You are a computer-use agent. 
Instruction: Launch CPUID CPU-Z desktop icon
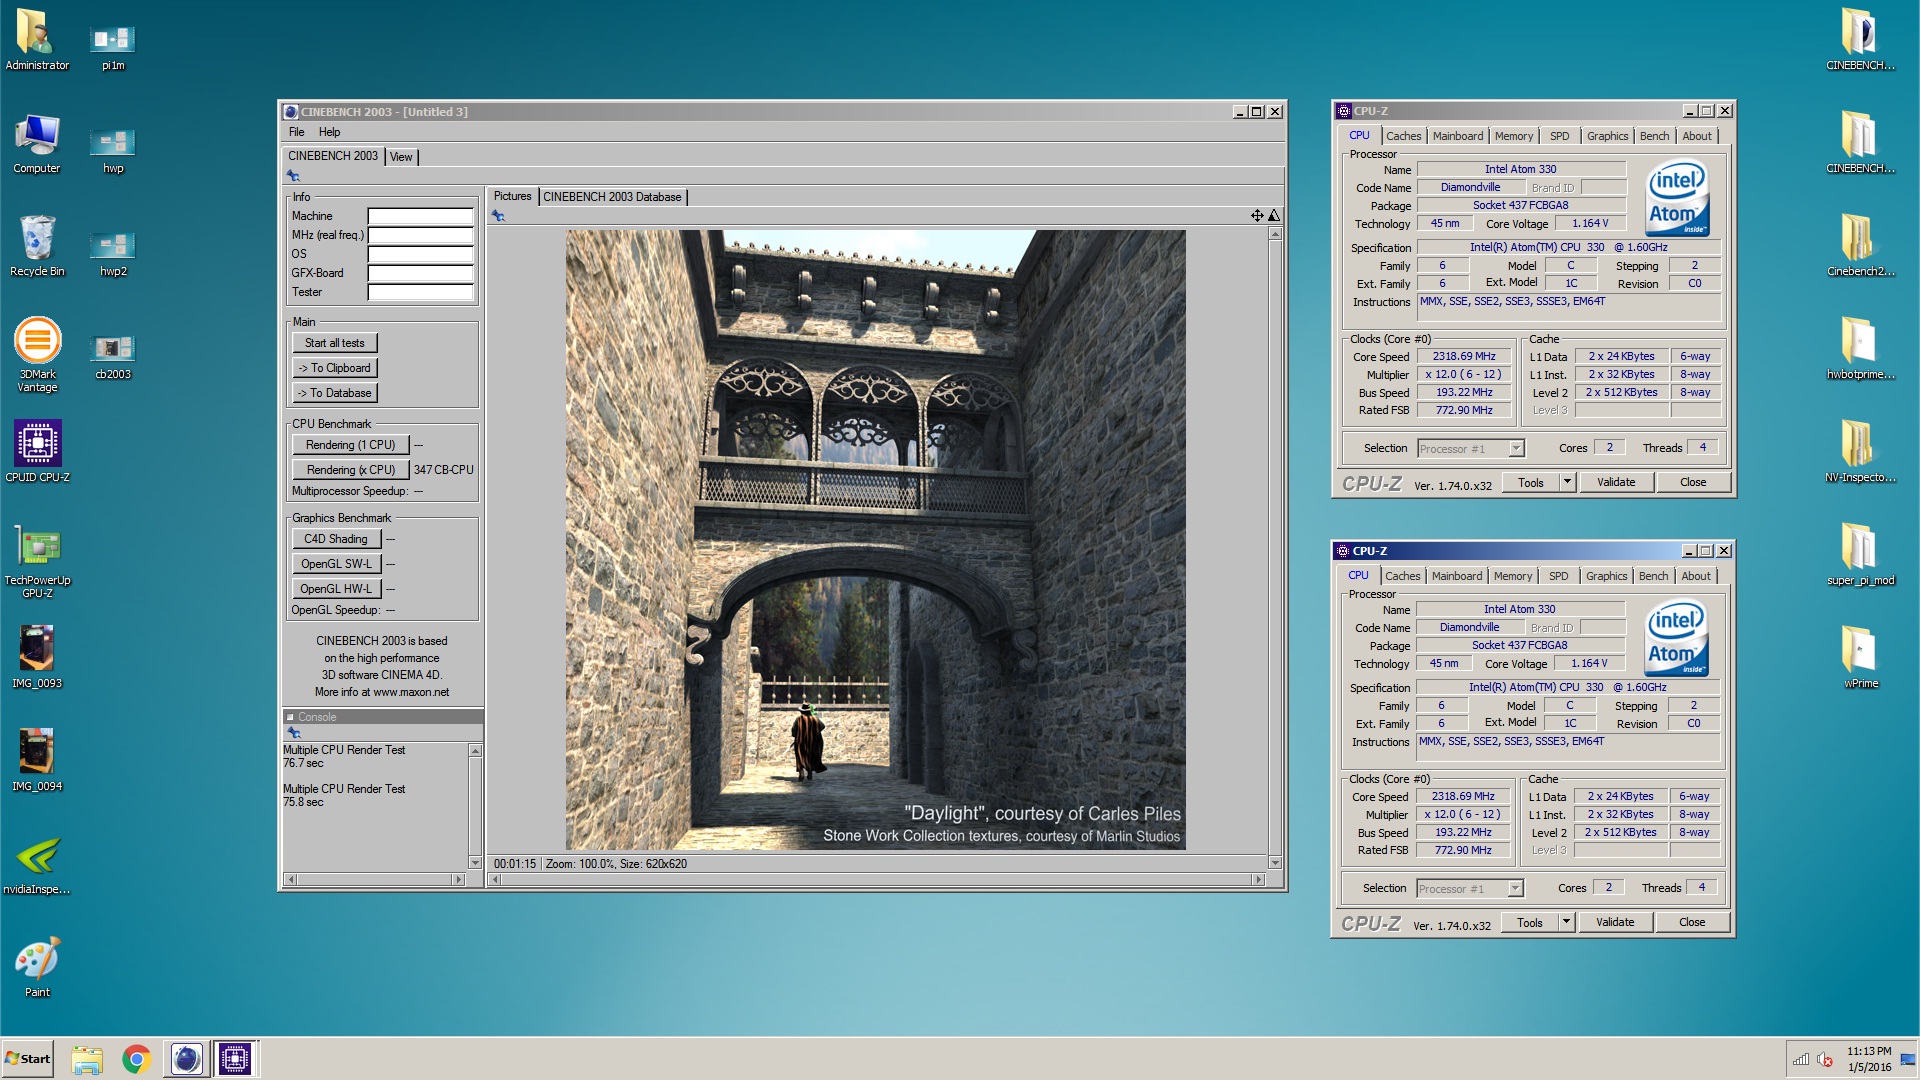[37, 451]
